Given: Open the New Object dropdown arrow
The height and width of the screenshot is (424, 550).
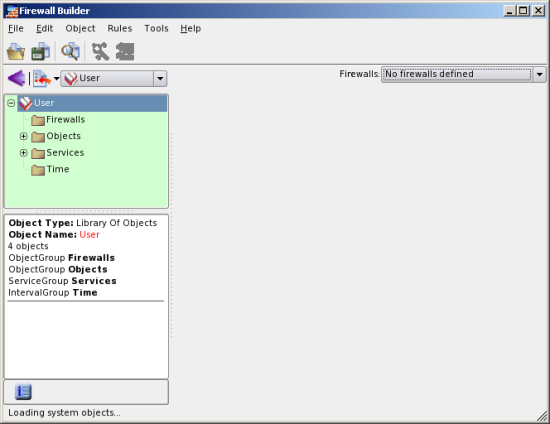Looking at the screenshot, I should click(56, 79).
